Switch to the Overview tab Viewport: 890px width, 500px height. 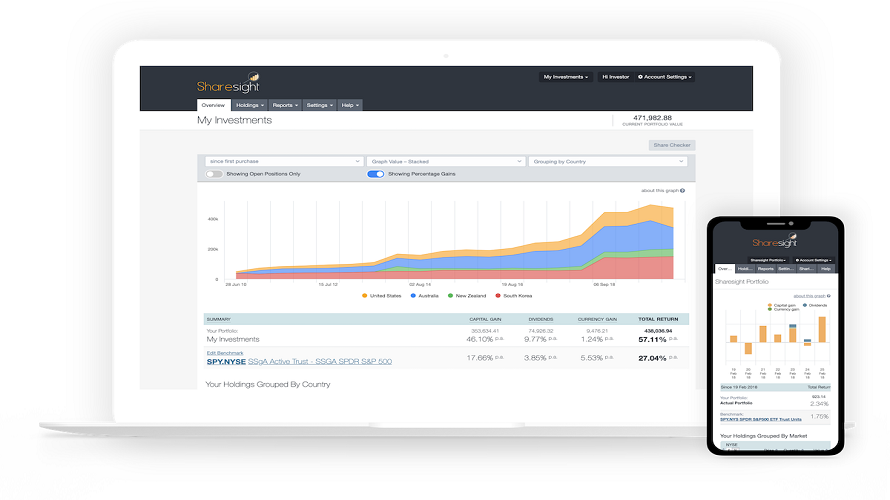click(x=213, y=105)
